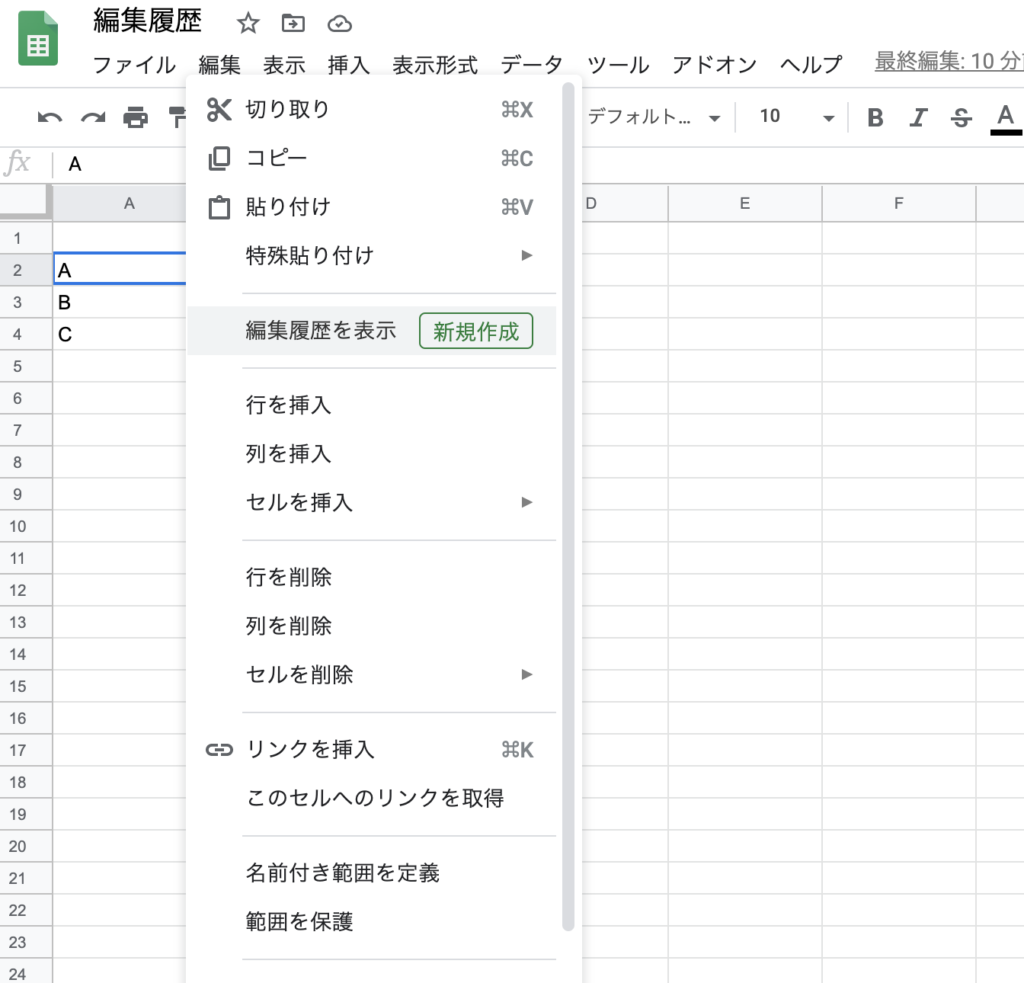1024x983 pixels.
Task: Choose 列を削除
Action: tap(371, 626)
